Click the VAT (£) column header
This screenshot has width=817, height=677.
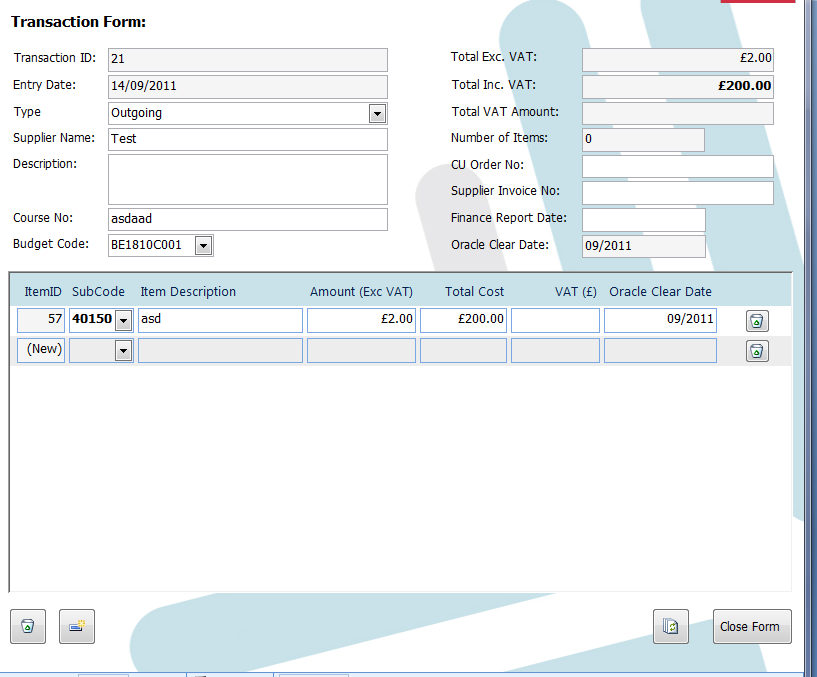tap(576, 292)
